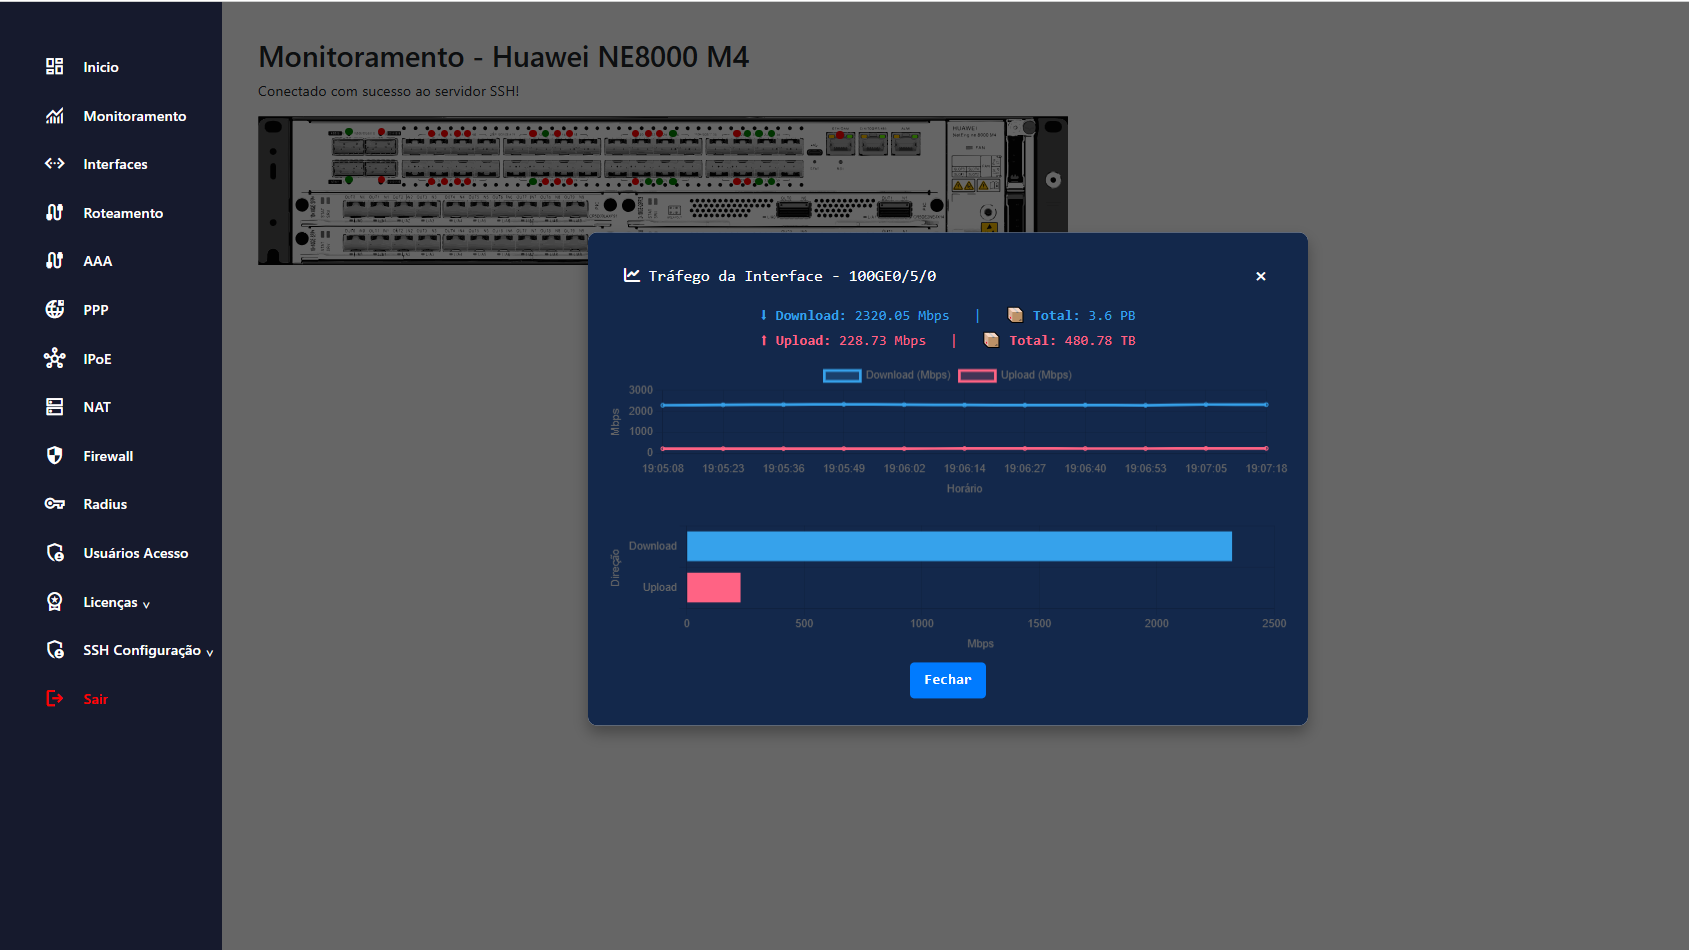Open the PPP sidebar entry
1689x950 pixels.
96,310
